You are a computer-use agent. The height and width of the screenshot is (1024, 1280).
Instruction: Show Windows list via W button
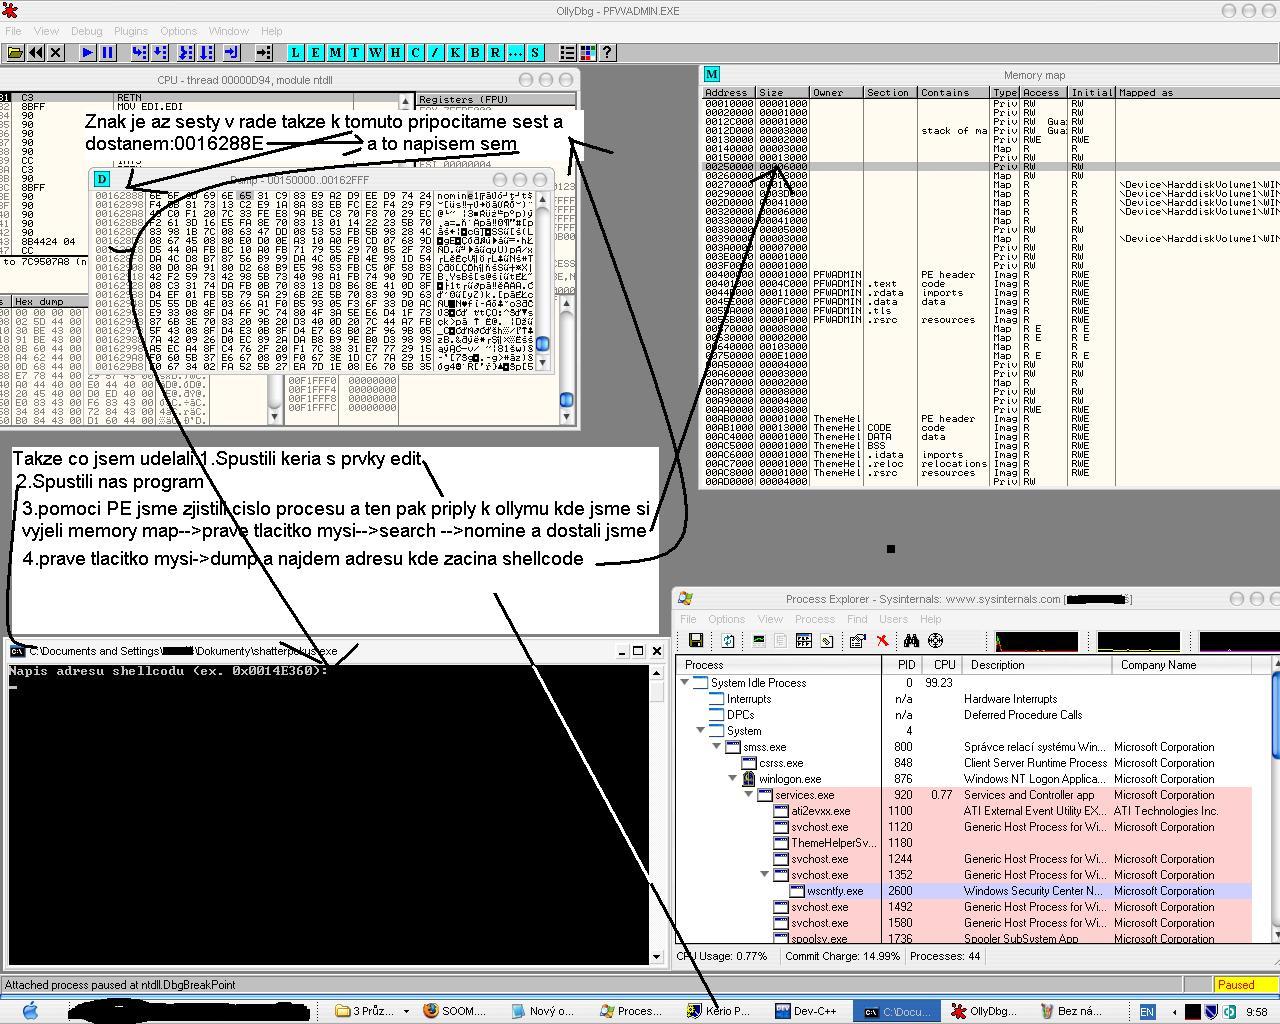376,52
